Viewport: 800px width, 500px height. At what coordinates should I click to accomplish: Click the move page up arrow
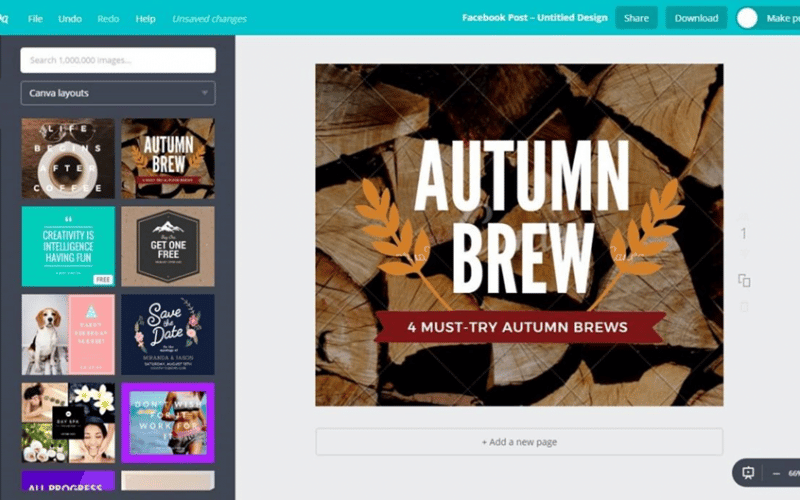pyautogui.click(x=743, y=214)
